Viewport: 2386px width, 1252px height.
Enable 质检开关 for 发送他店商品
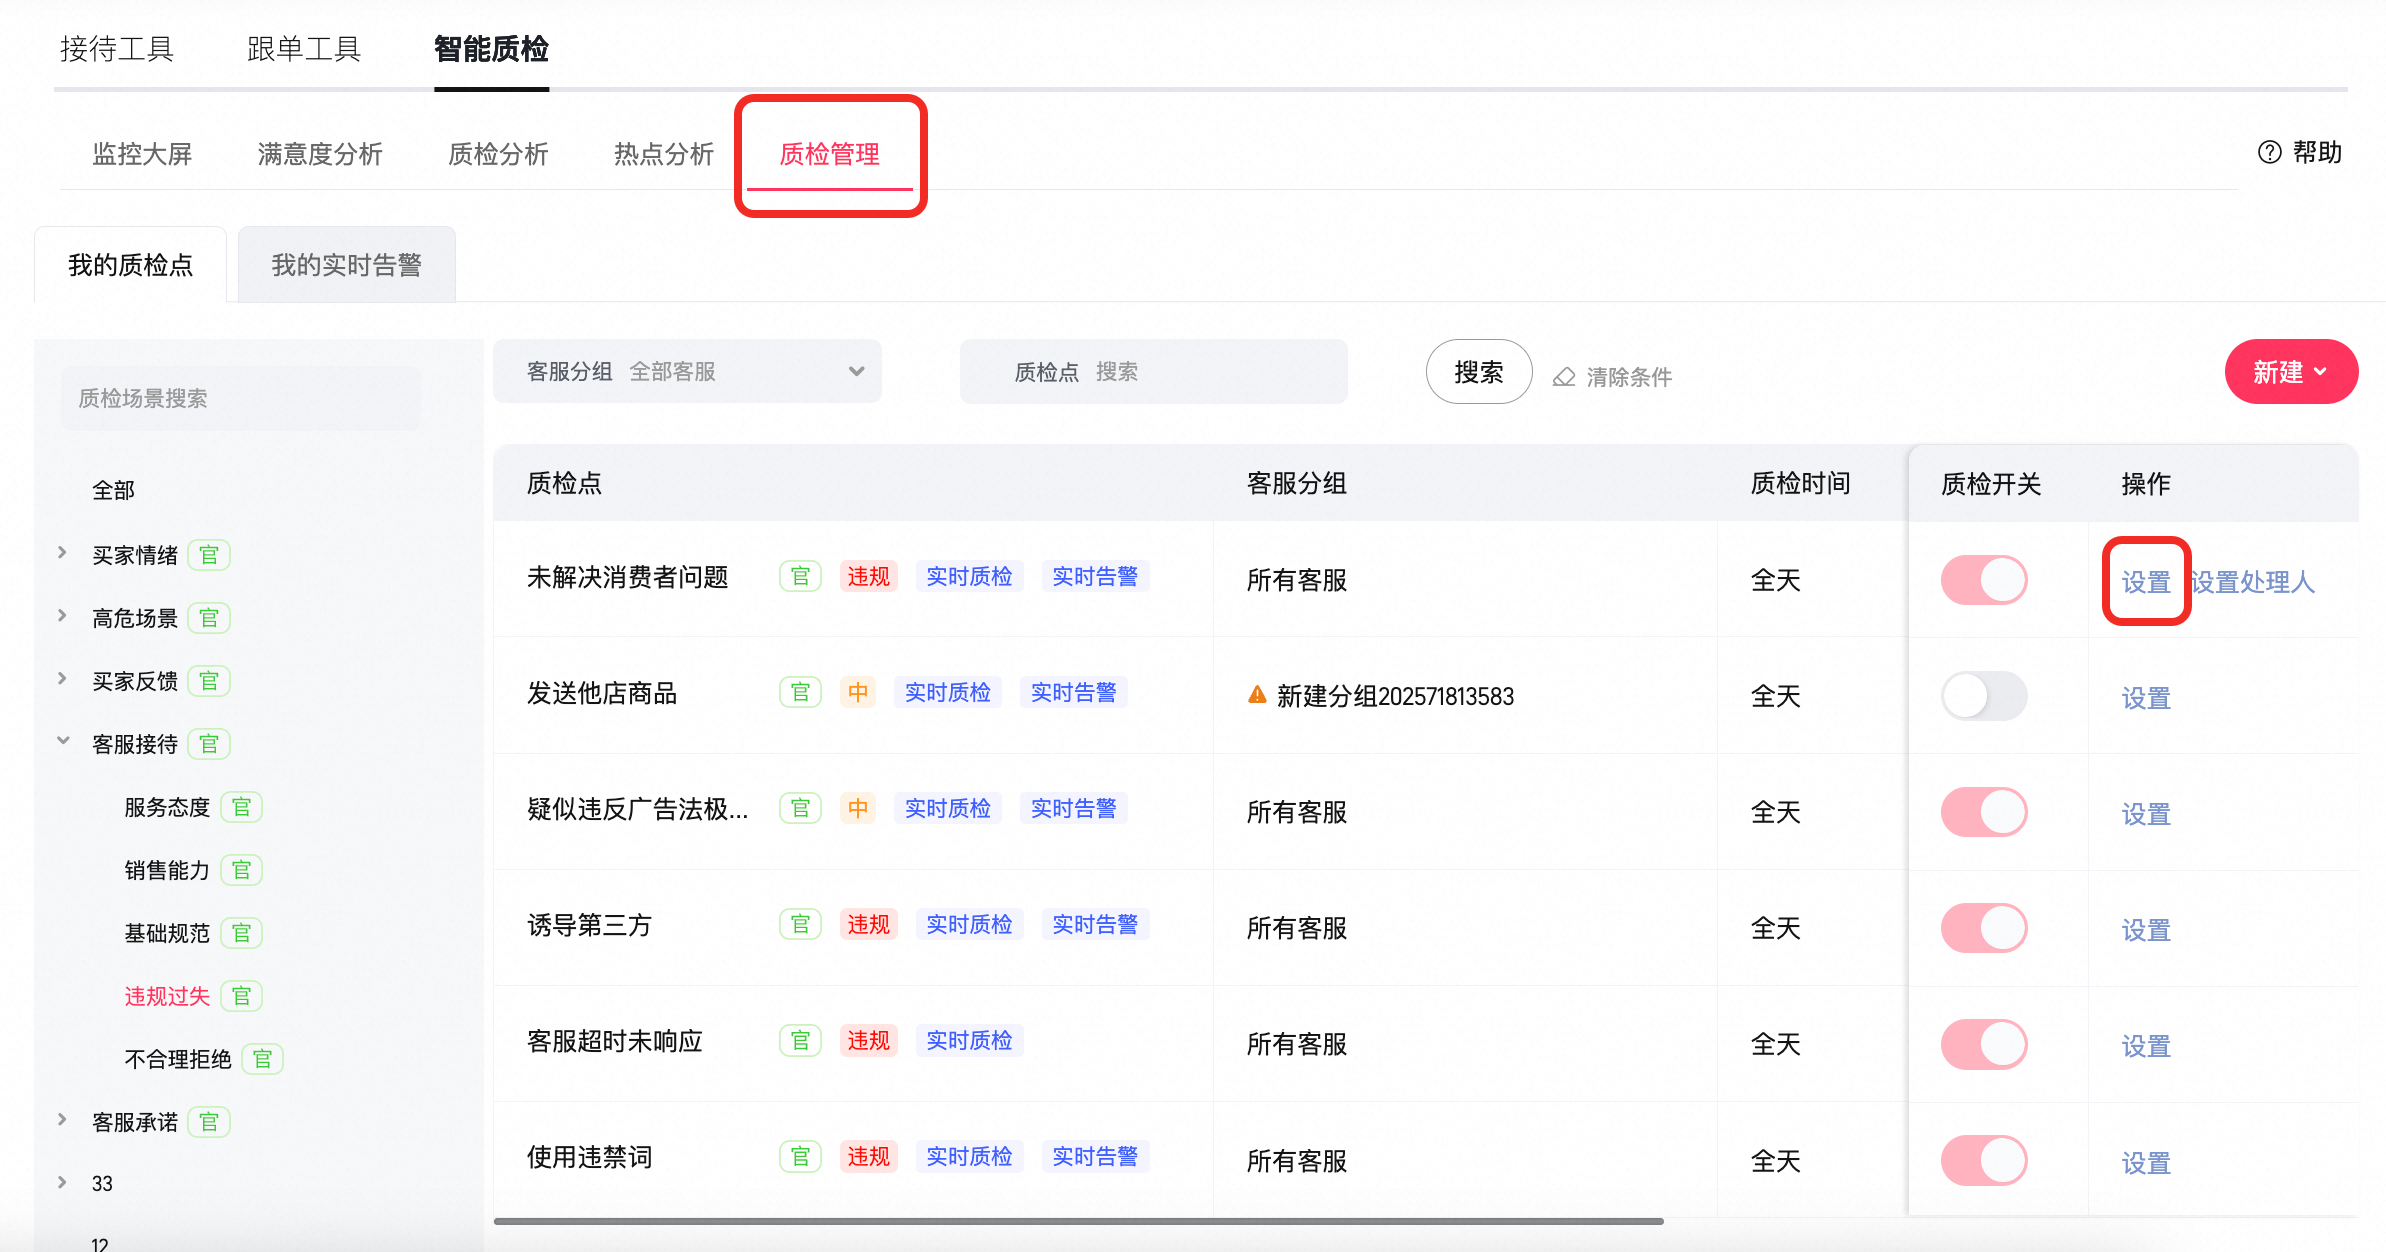[x=1984, y=696]
